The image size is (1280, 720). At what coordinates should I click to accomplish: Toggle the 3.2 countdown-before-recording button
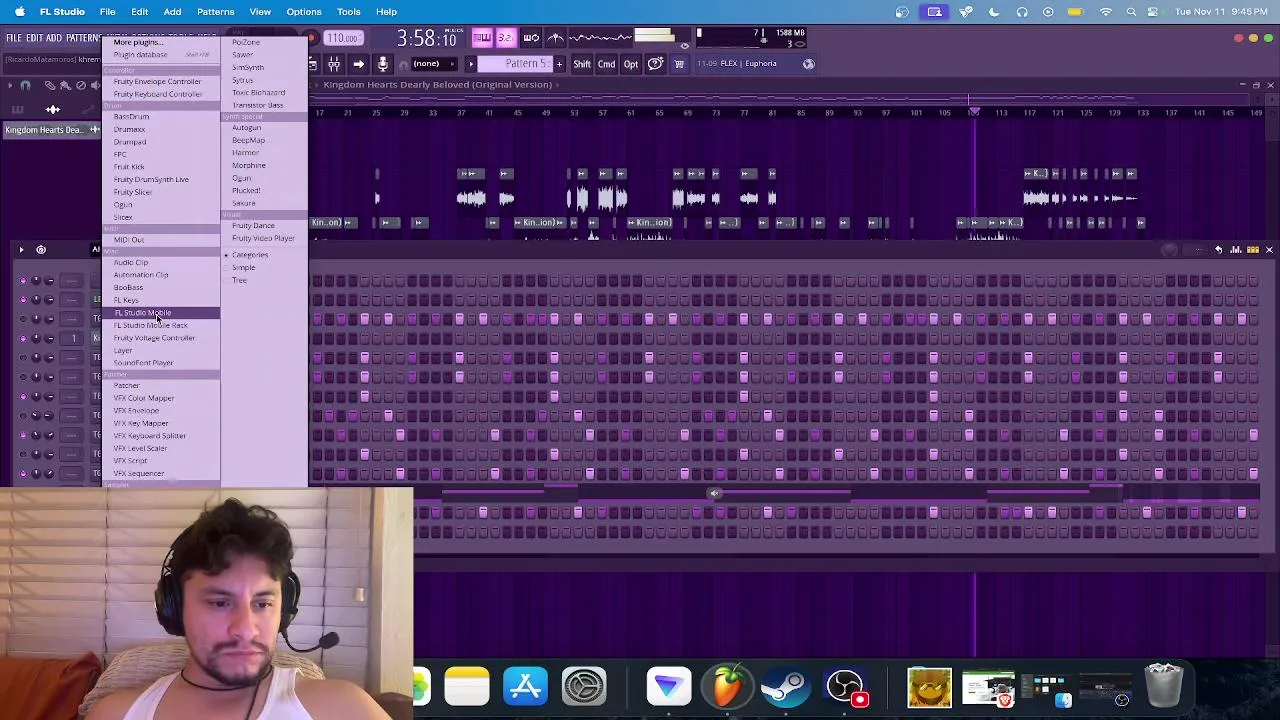coord(505,38)
